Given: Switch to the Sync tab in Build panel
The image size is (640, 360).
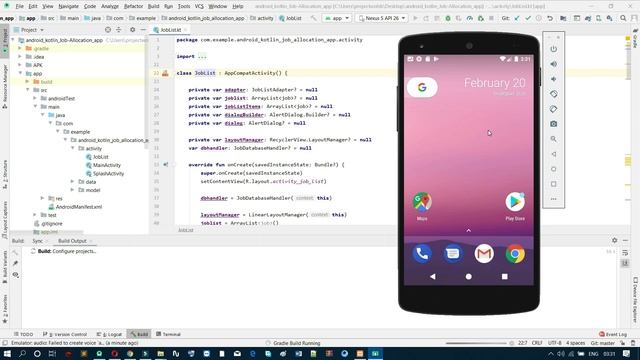Looking at the screenshot, I should click(x=37, y=241).
